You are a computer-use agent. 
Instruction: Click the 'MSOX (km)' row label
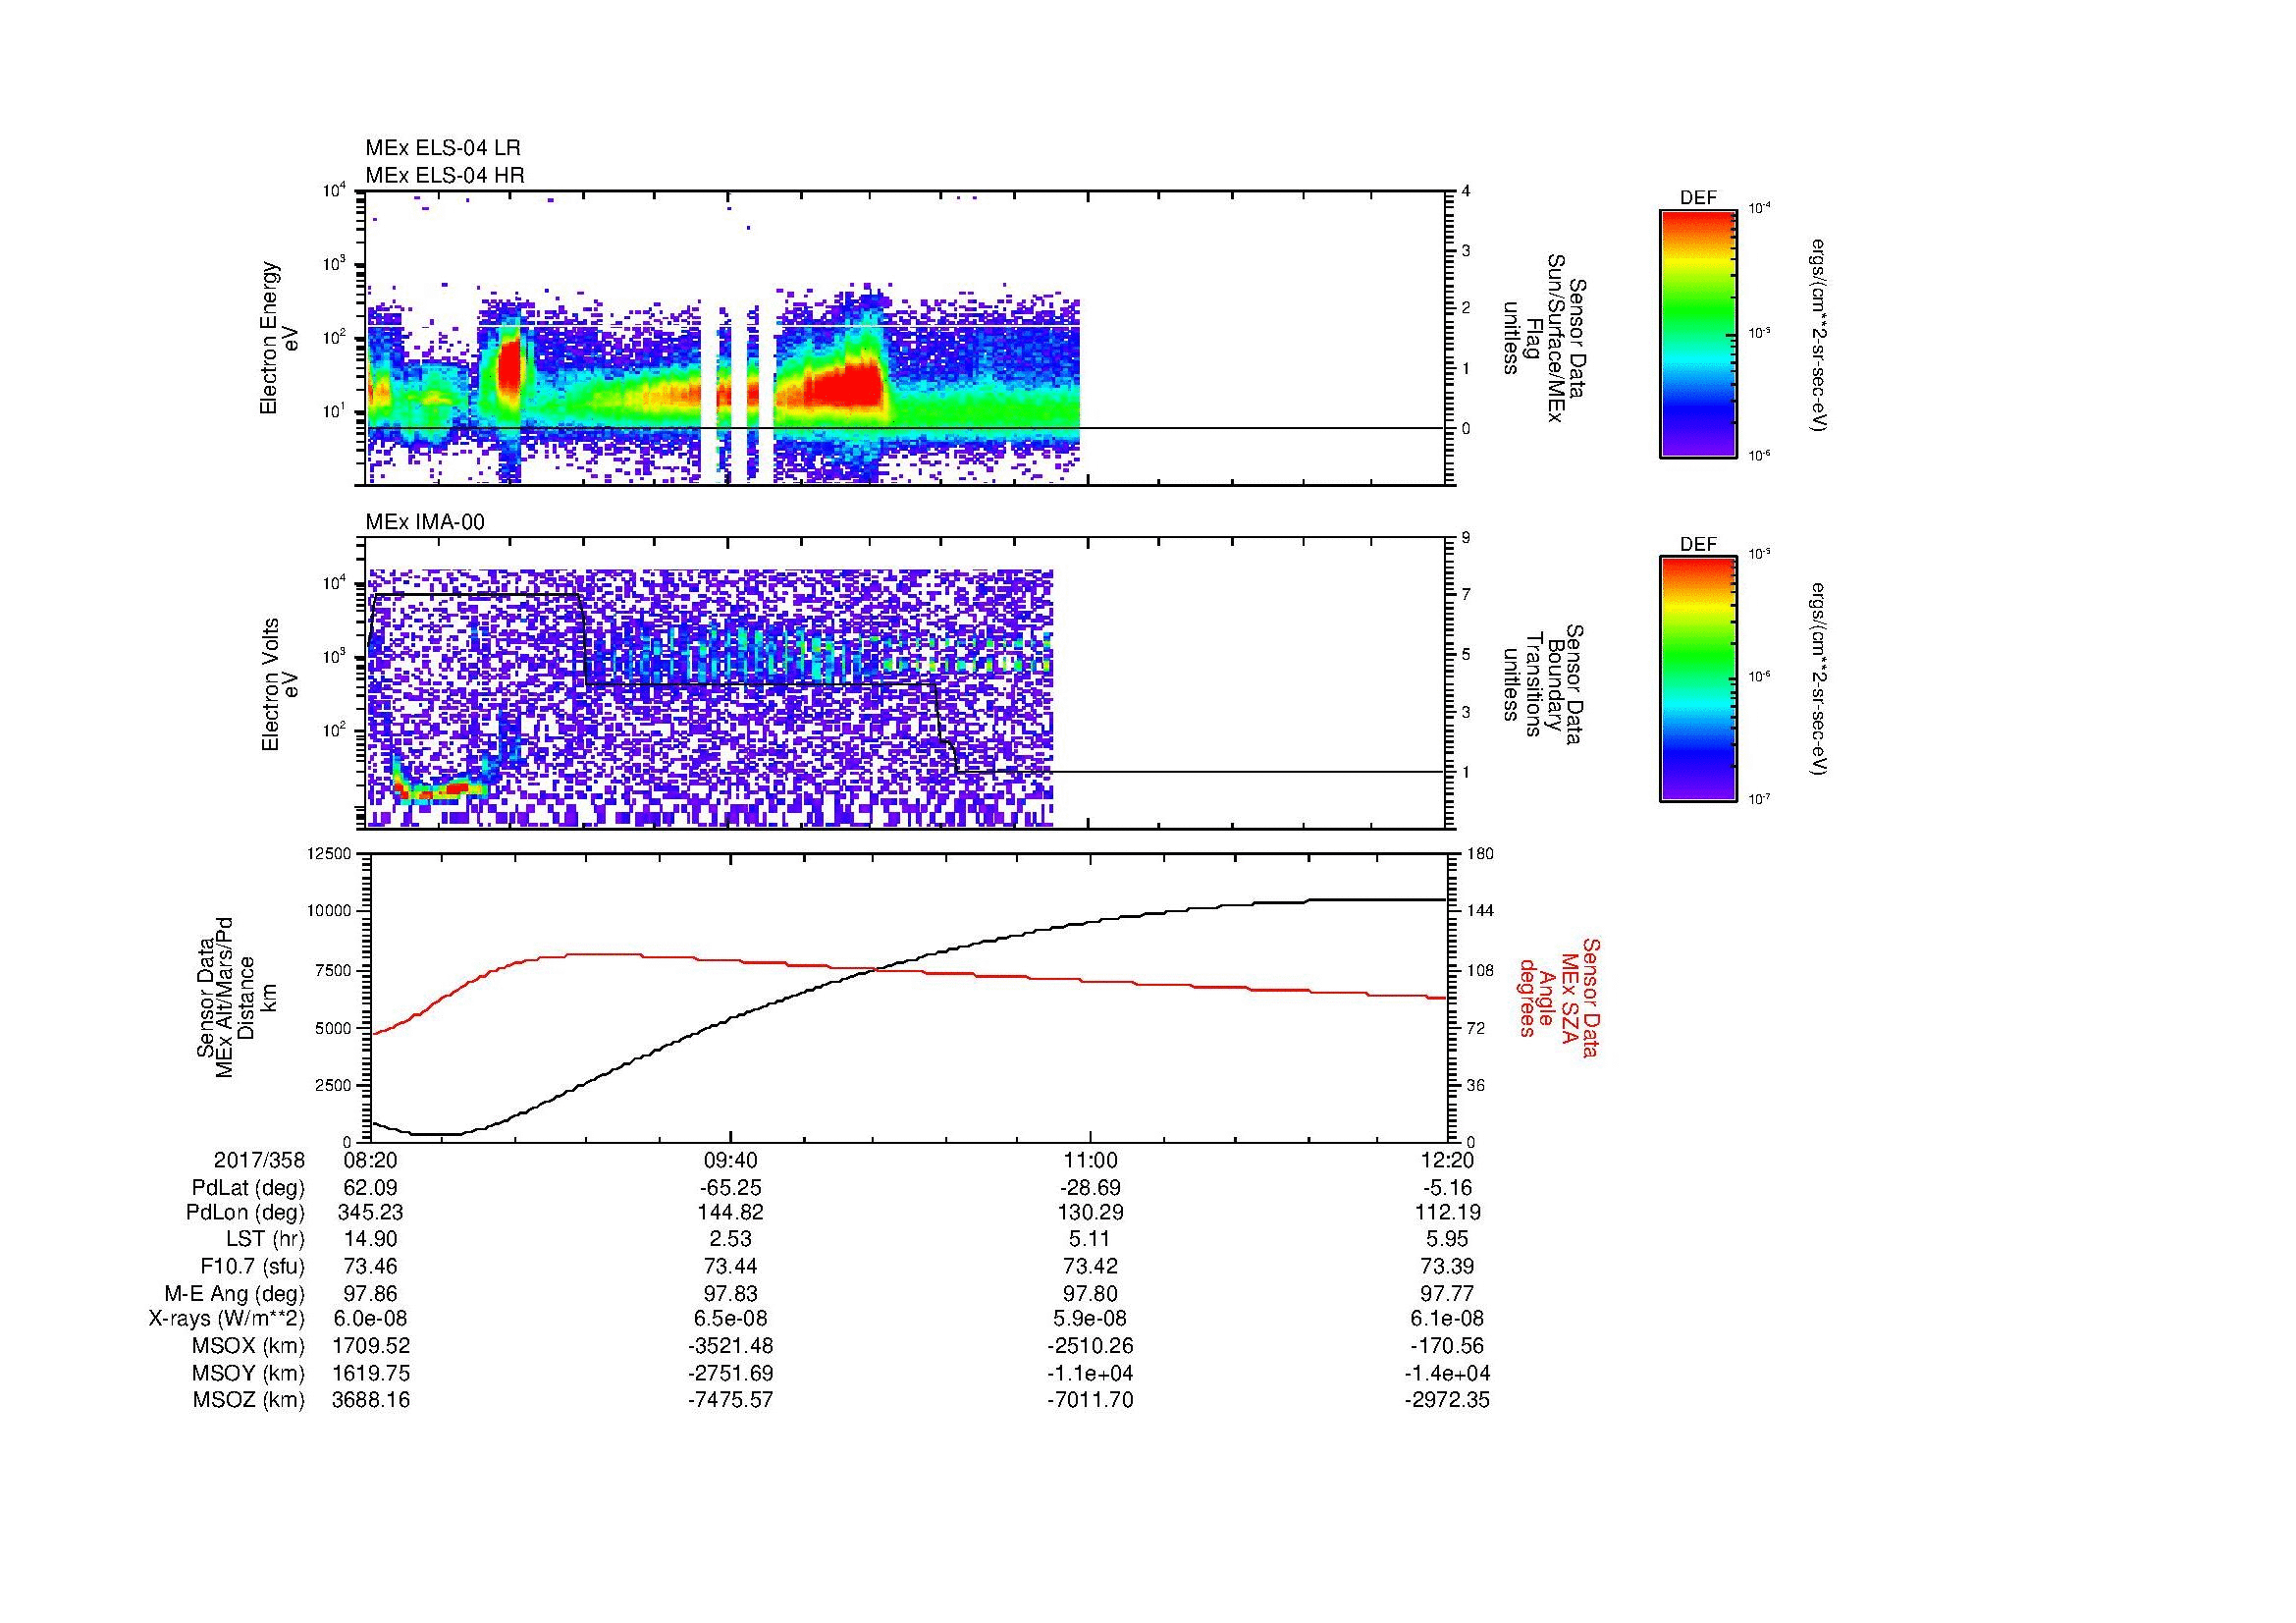click(249, 1346)
